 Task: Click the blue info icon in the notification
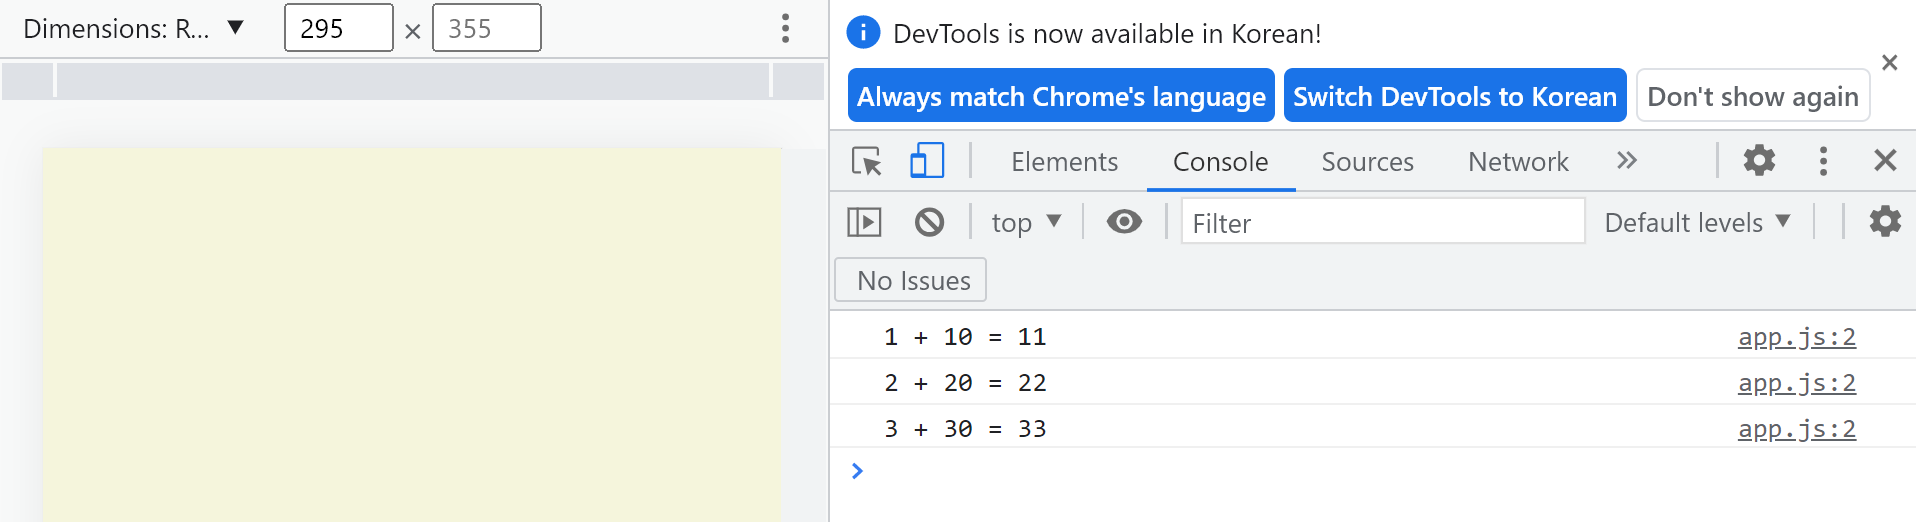tap(863, 33)
